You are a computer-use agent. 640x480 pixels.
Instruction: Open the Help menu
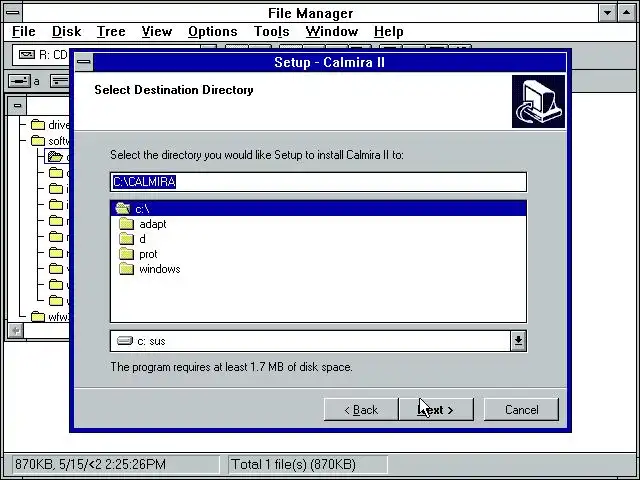389,31
